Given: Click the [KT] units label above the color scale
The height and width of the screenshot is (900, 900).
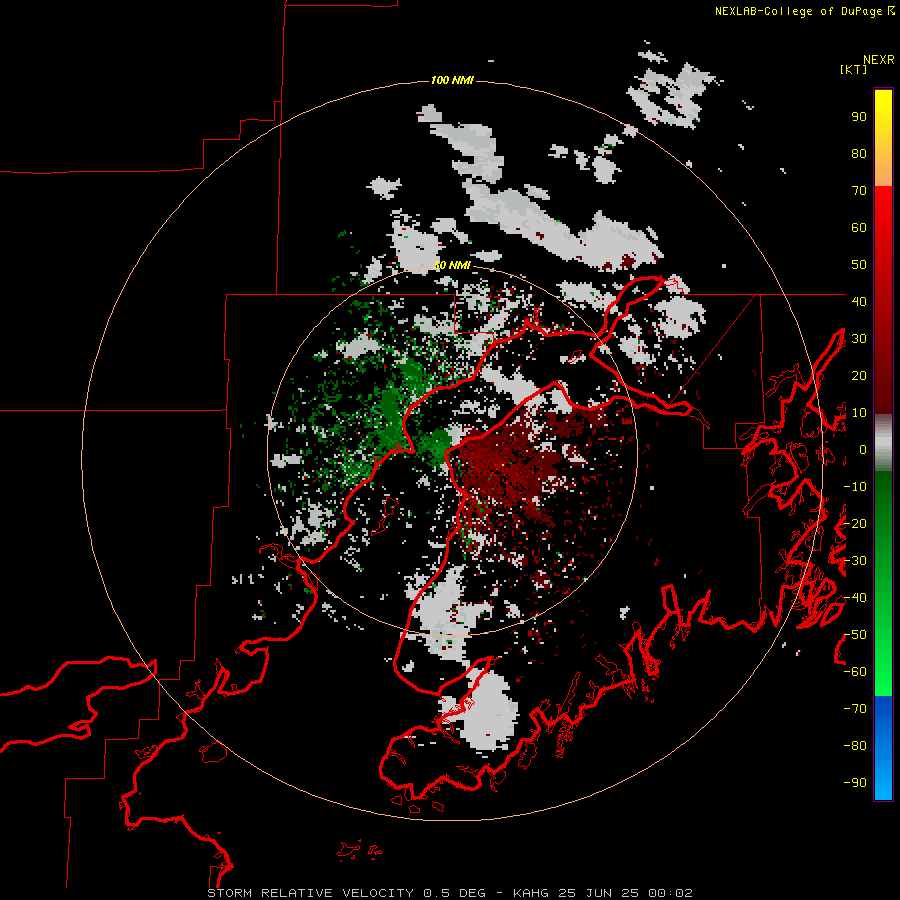Looking at the screenshot, I should click(x=854, y=69).
